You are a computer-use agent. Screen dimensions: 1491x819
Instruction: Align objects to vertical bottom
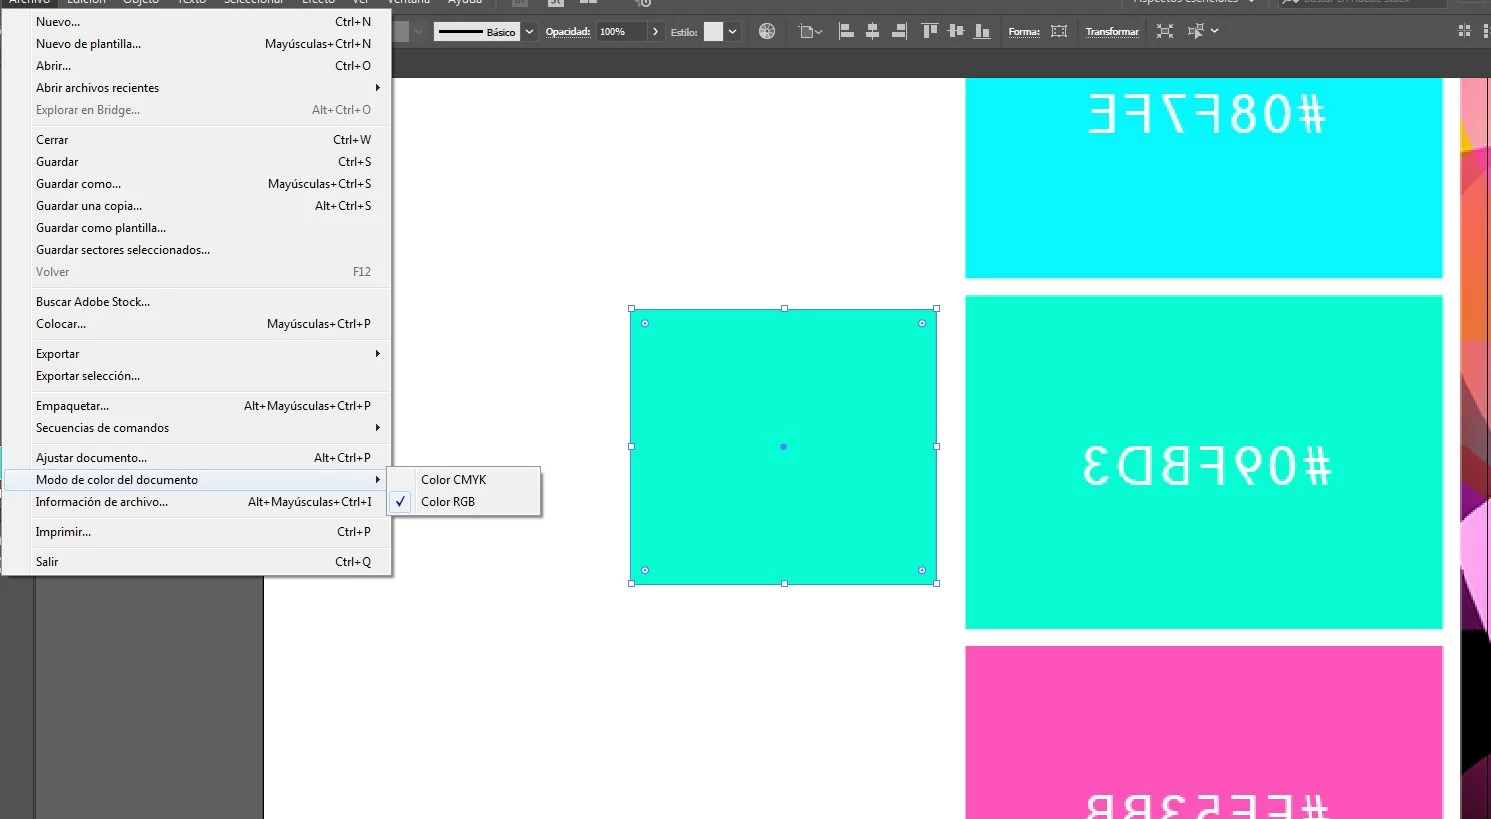[982, 31]
